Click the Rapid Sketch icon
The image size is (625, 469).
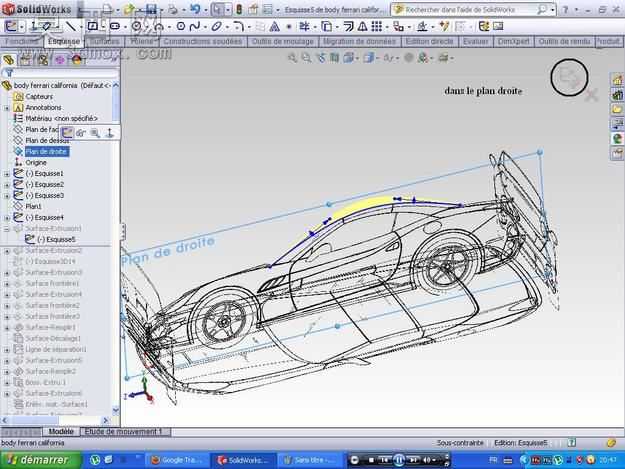pyautogui.click(x=484, y=26)
